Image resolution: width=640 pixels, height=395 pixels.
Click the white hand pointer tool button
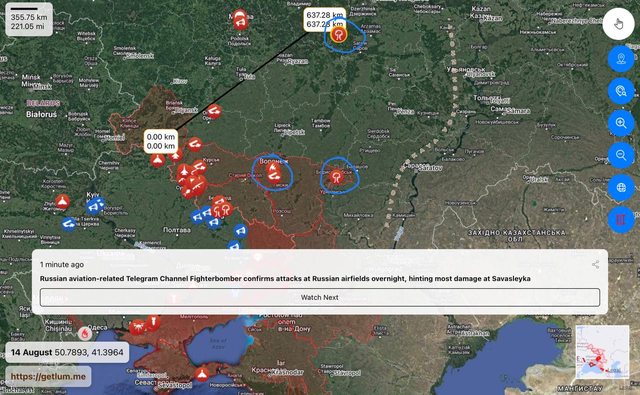618,24
